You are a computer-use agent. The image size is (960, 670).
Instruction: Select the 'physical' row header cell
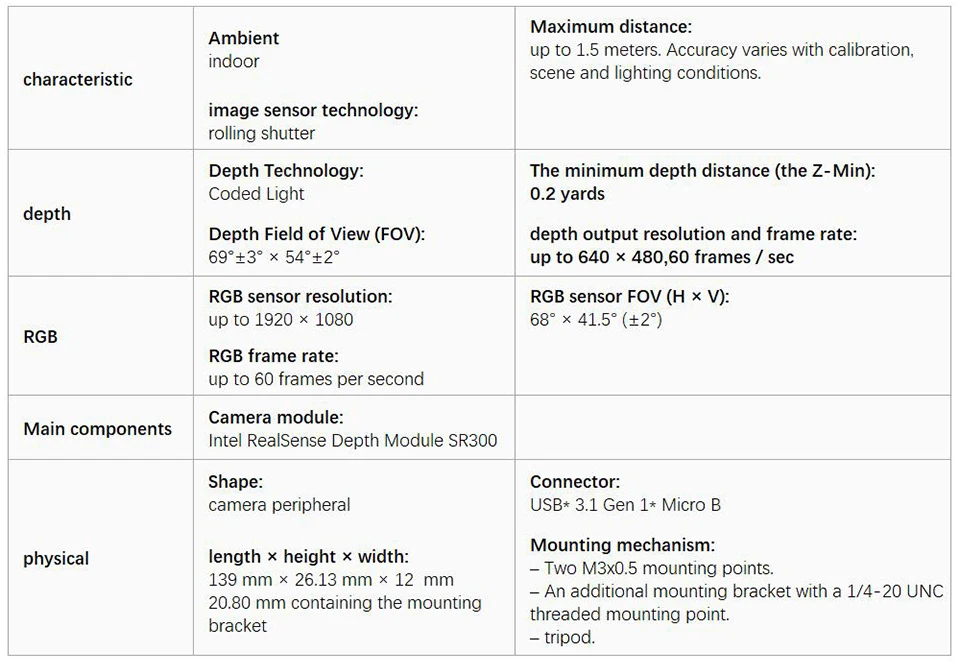click(x=56, y=558)
